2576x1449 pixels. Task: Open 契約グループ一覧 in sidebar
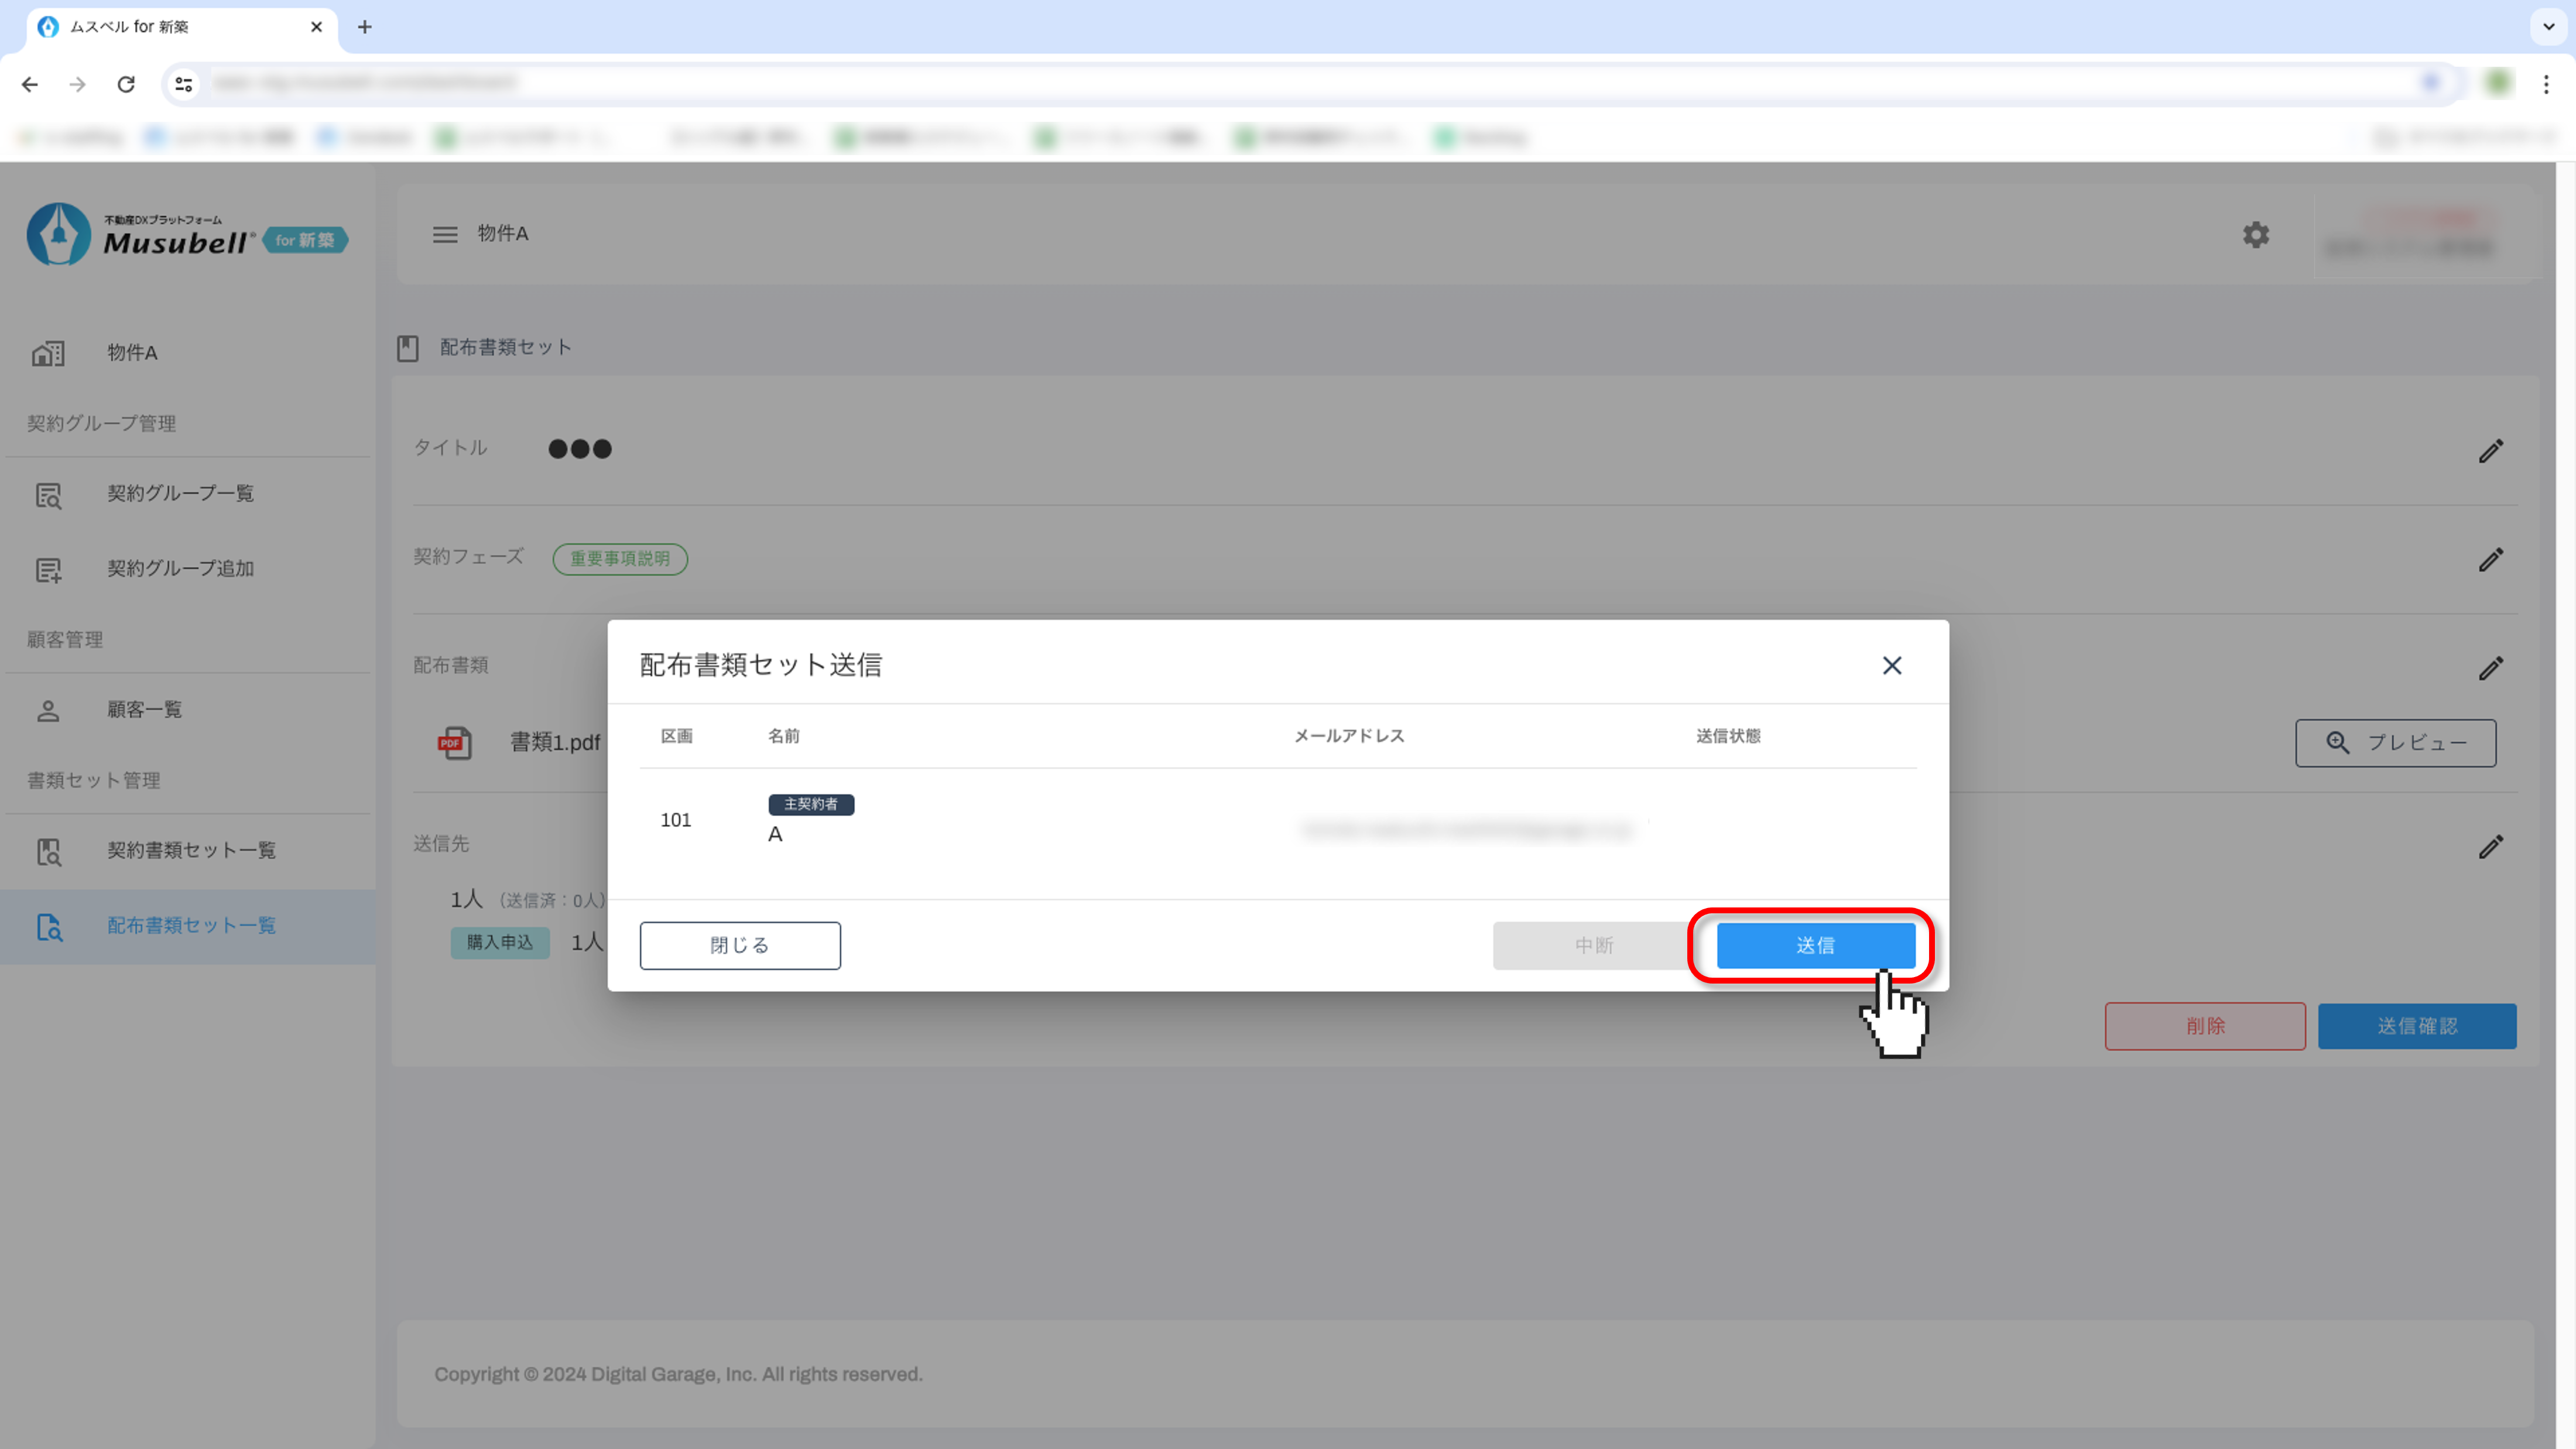(181, 493)
